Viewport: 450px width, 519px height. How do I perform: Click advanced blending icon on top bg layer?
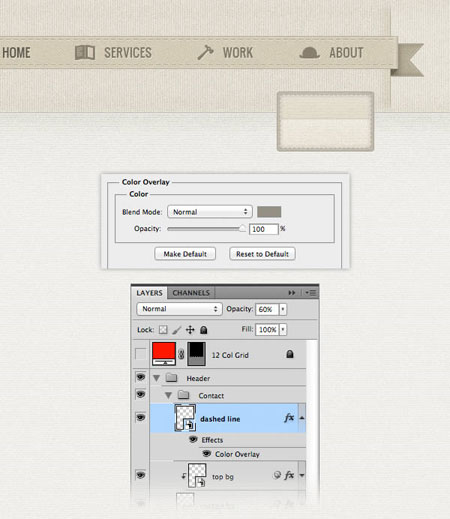277,475
